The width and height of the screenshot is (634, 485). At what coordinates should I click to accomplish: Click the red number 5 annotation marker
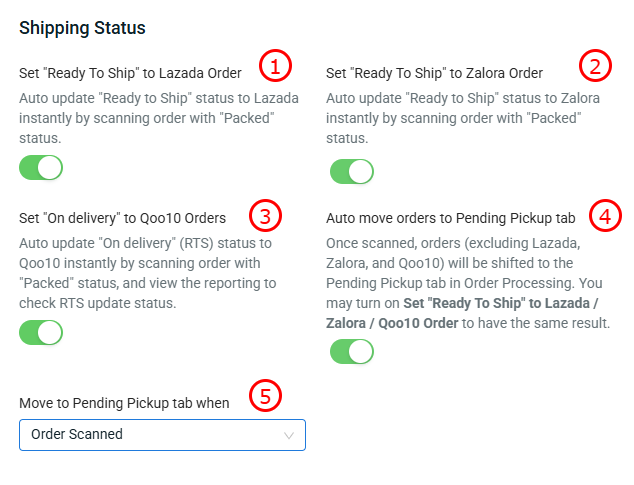tap(265, 396)
